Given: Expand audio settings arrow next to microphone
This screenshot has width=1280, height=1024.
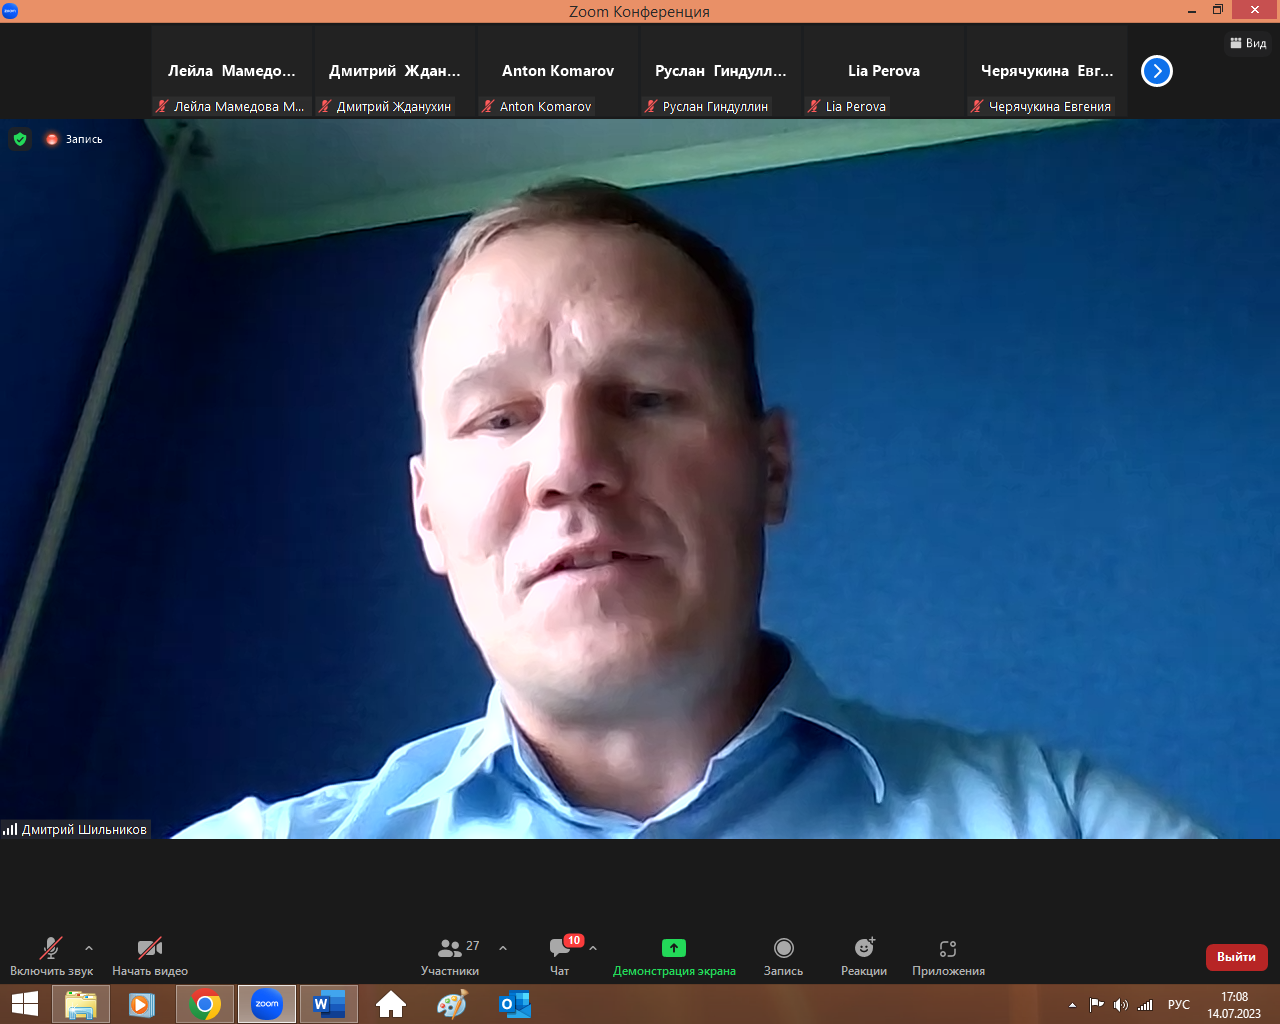Looking at the screenshot, I should click(x=89, y=948).
